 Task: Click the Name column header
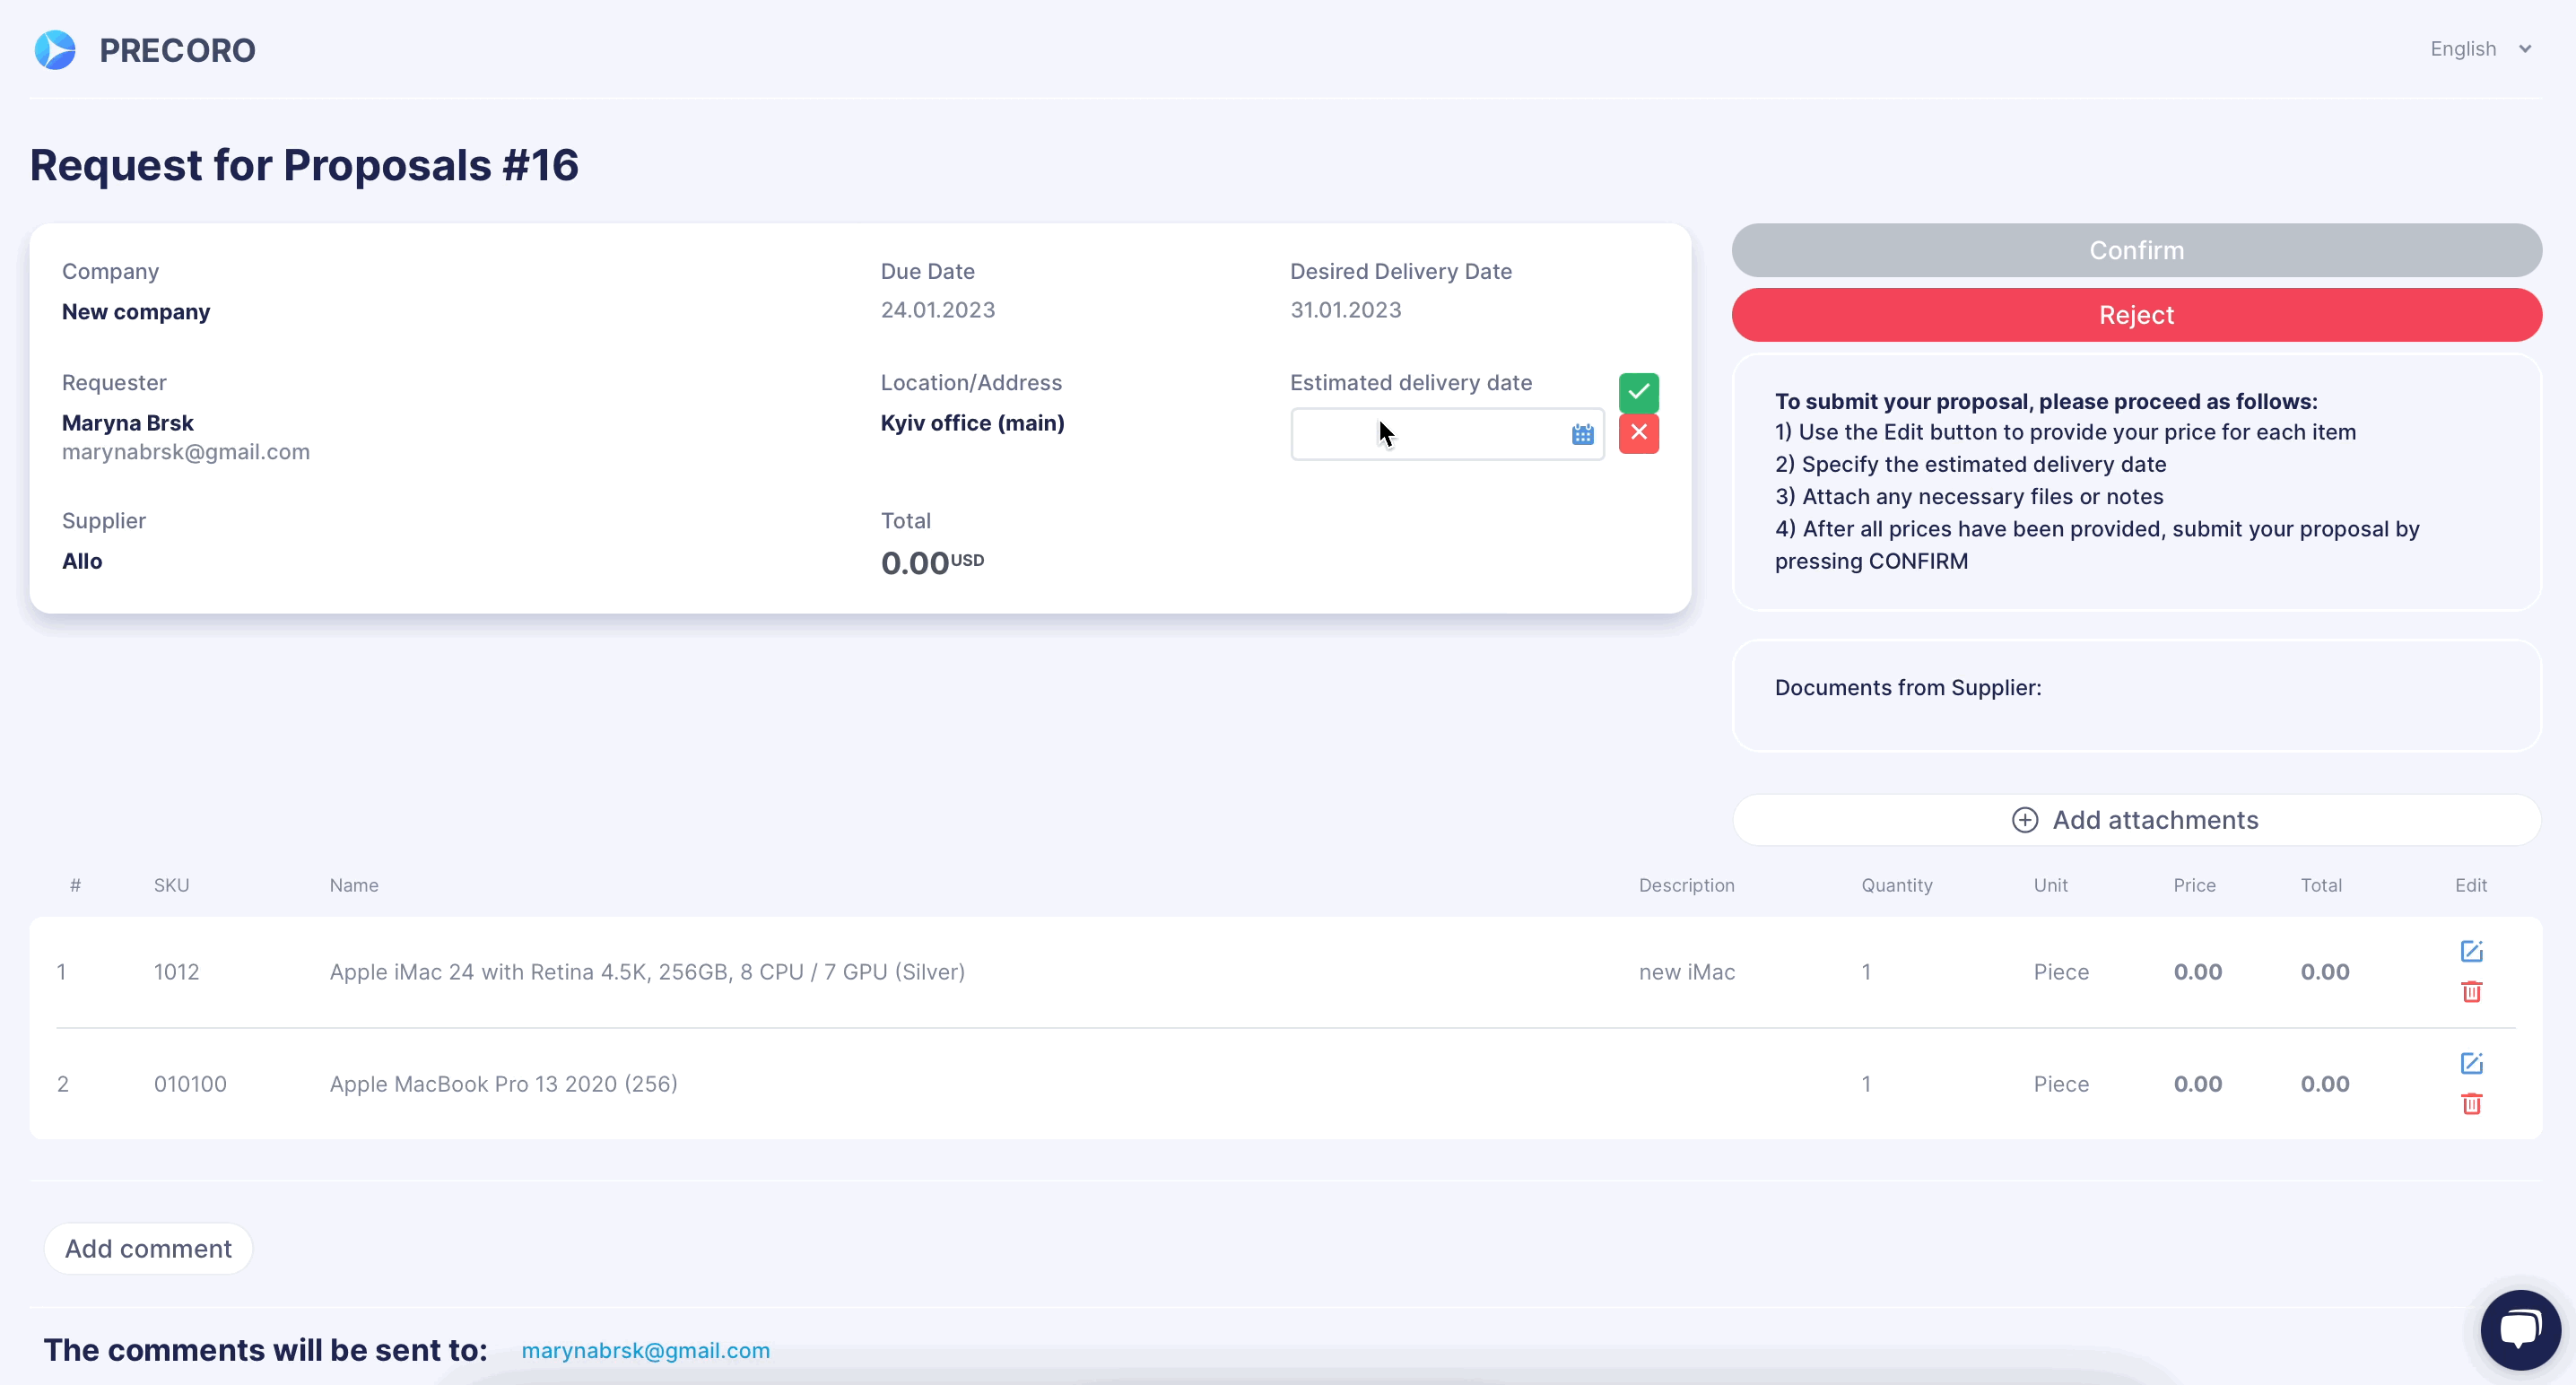click(x=354, y=885)
